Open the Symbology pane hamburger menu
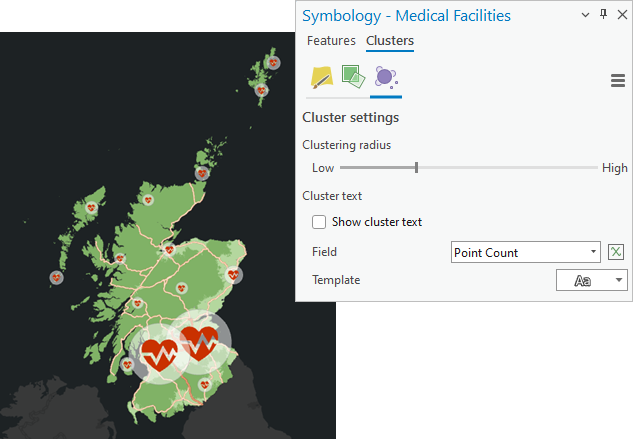 (x=617, y=81)
